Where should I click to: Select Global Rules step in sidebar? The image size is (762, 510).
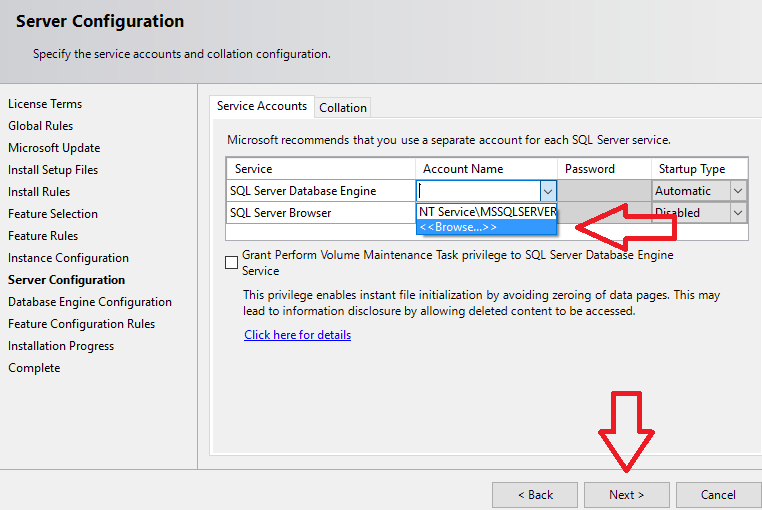(x=40, y=126)
